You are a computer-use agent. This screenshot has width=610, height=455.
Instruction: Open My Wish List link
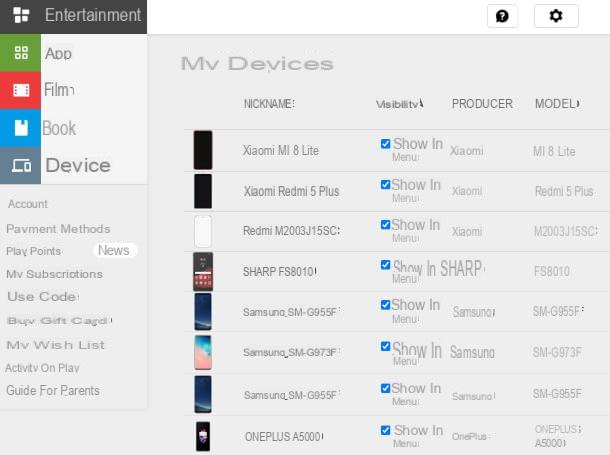[56, 345]
